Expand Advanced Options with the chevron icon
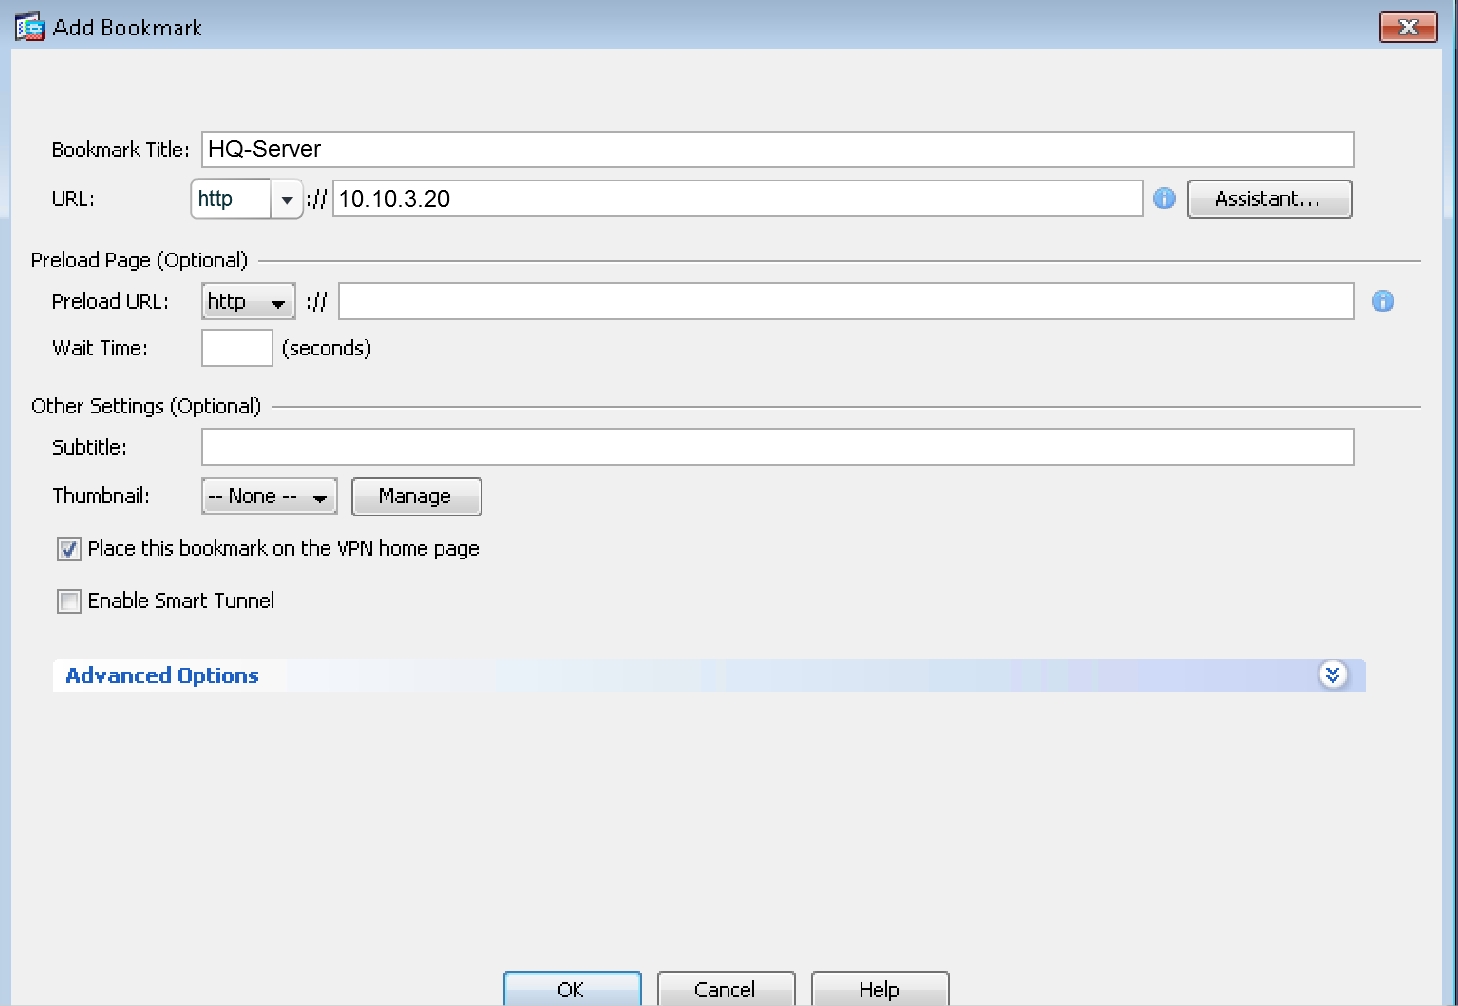 tap(1332, 675)
